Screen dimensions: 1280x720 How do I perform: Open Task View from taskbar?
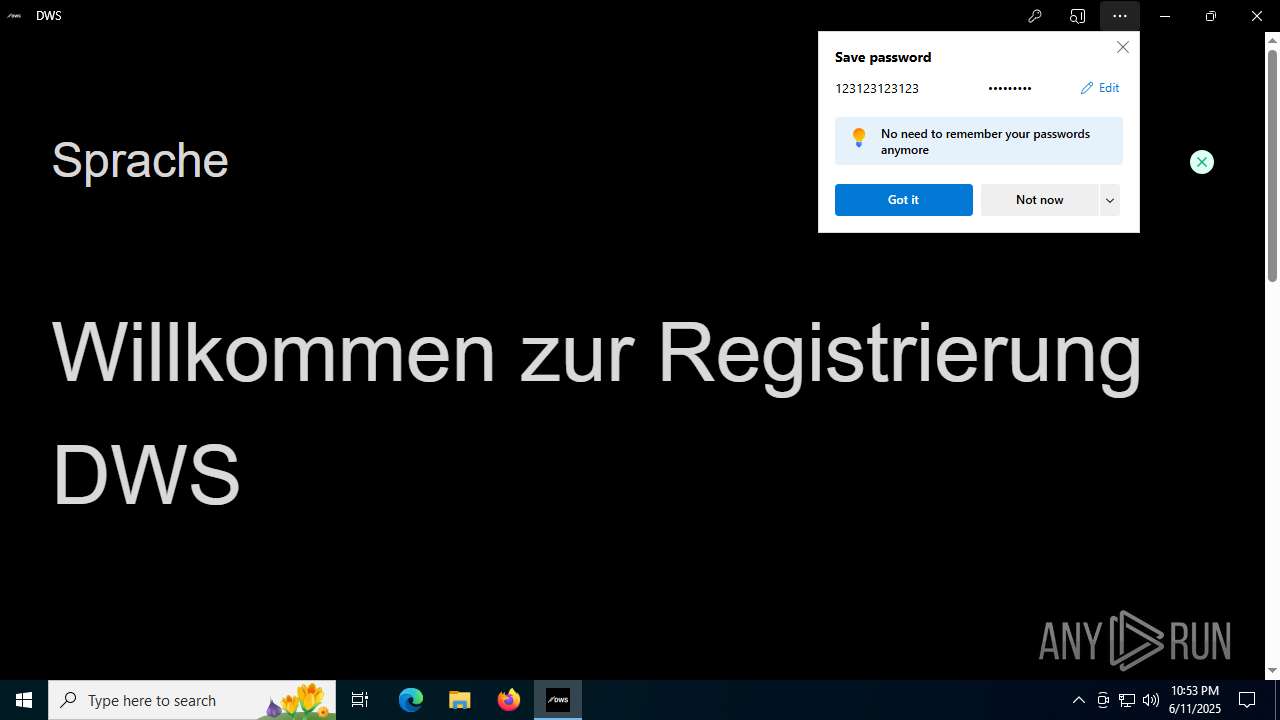point(360,700)
